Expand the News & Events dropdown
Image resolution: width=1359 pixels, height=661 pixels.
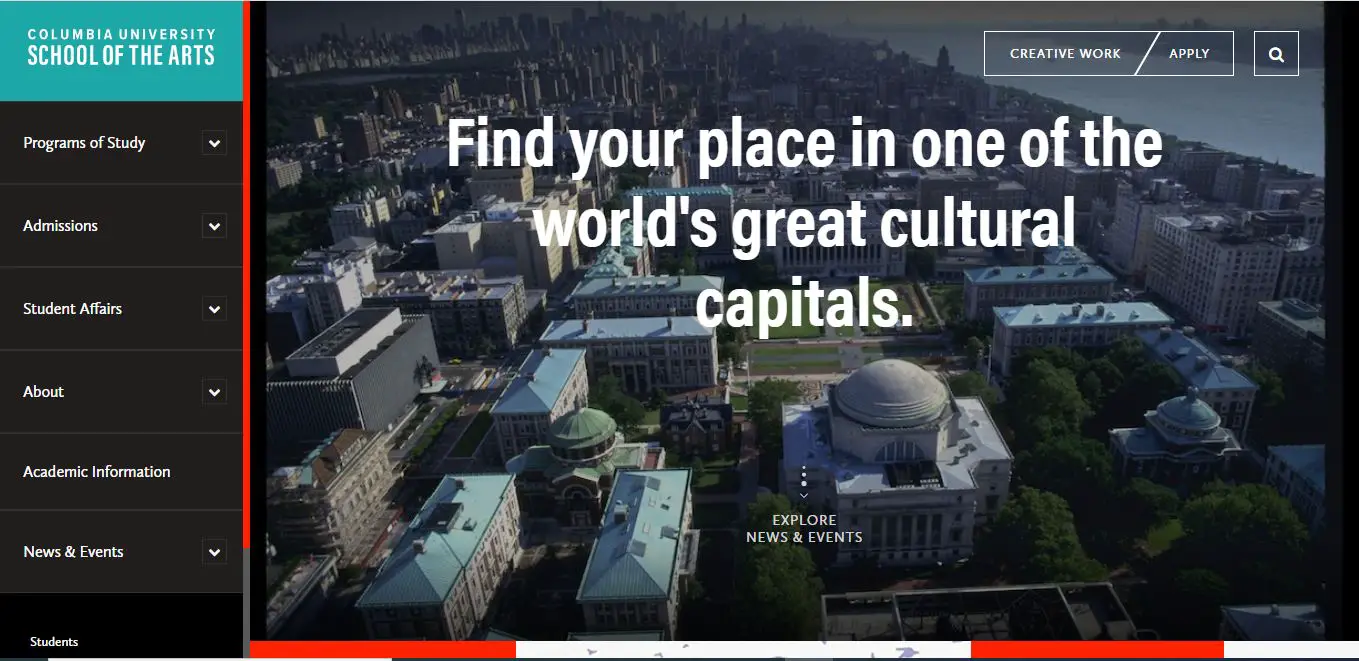pos(214,551)
